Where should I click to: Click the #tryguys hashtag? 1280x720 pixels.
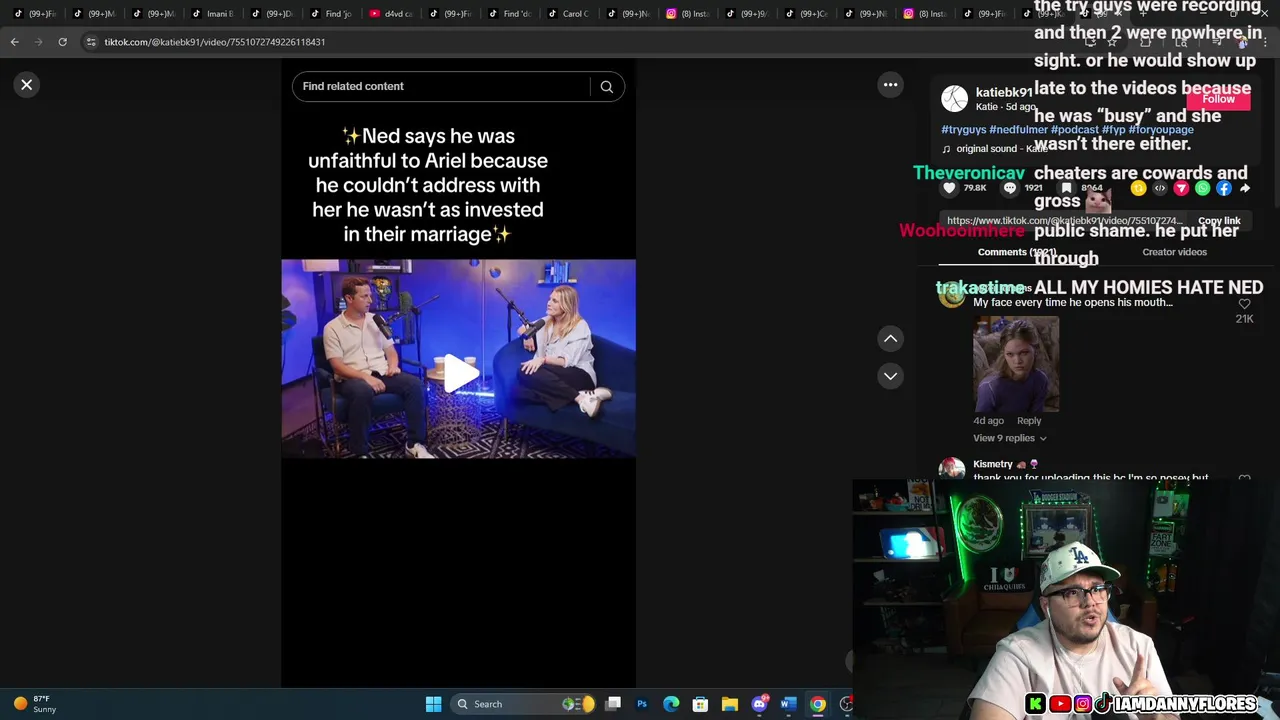(x=963, y=130)
